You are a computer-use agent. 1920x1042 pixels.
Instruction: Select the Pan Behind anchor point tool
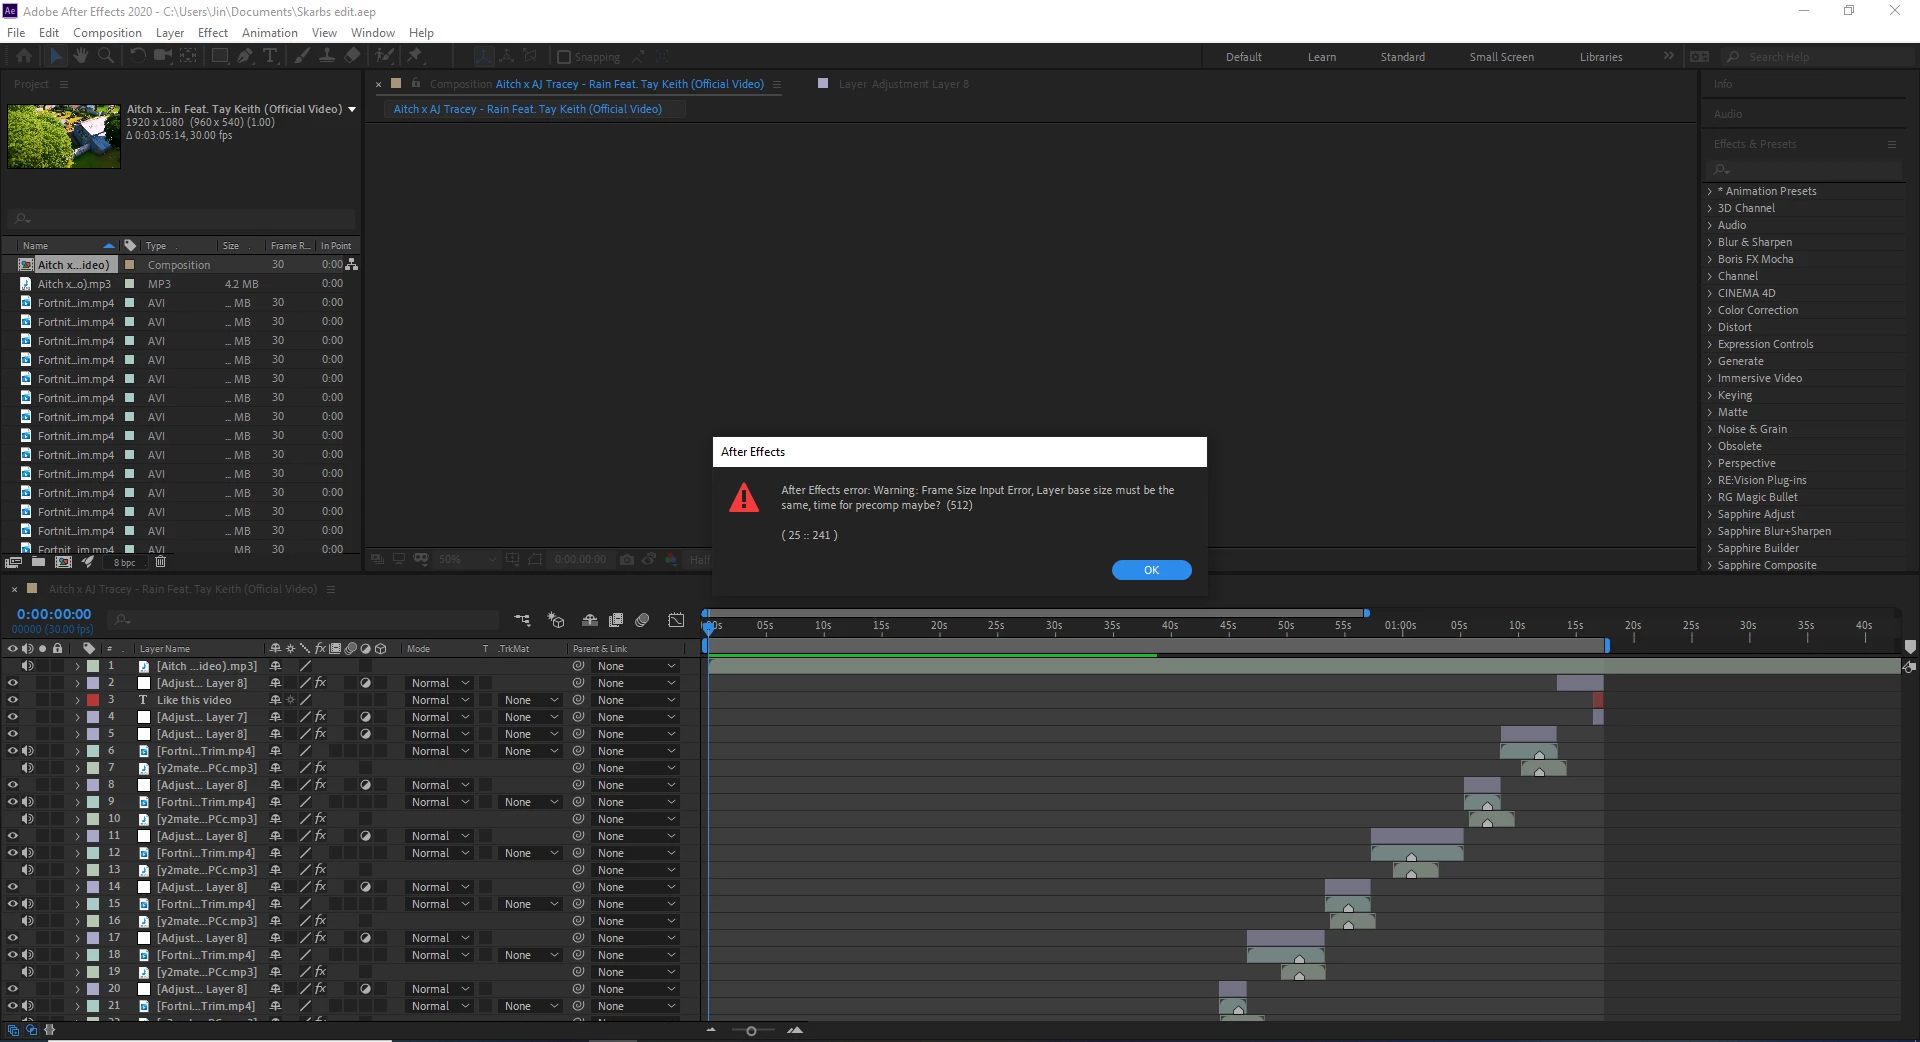[188, 56]
